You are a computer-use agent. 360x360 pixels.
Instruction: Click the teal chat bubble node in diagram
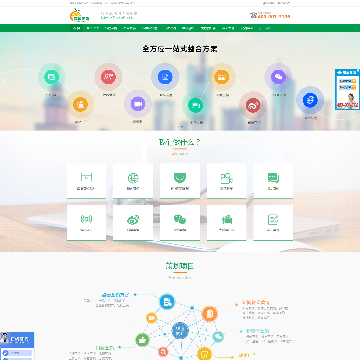[218, 337]
